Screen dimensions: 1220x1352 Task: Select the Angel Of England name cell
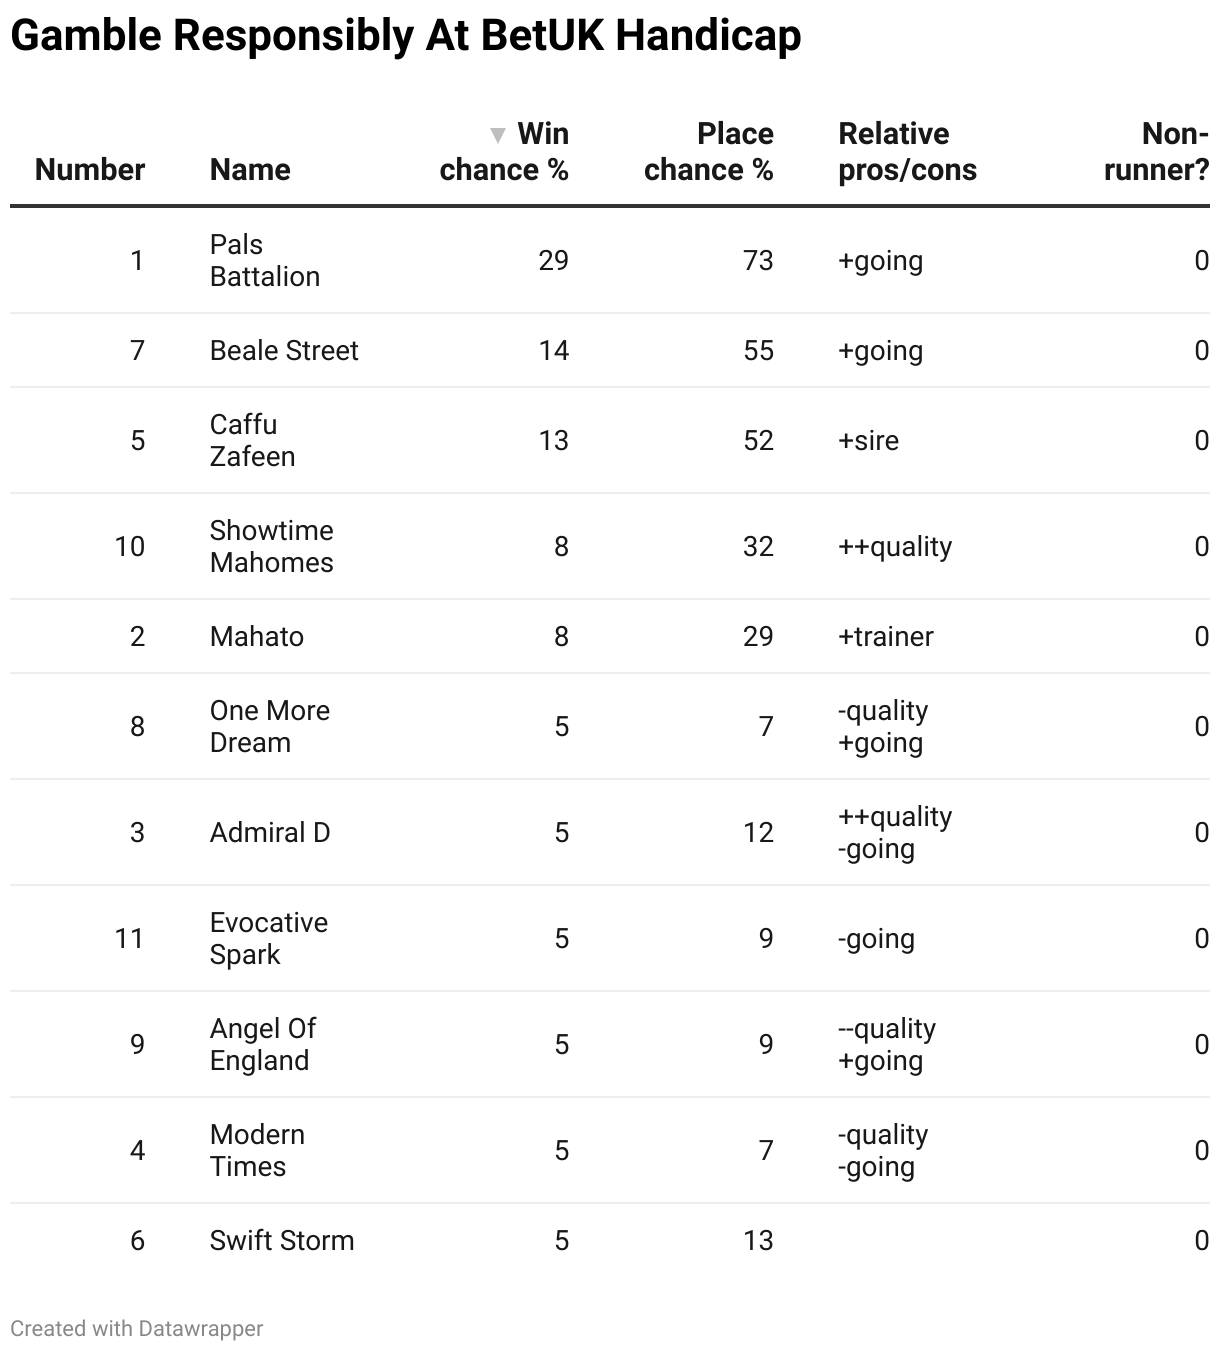pos(262,1044)
